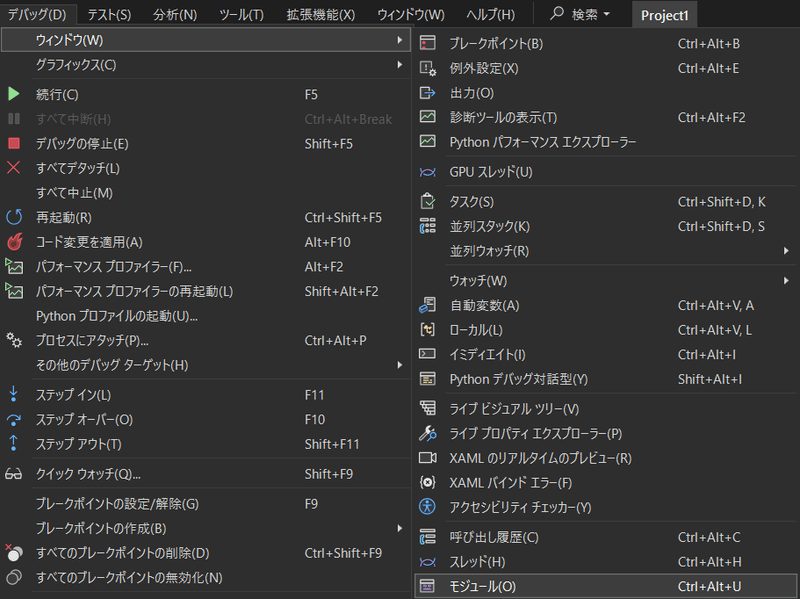The width and height of the screenshot is (800, 599).
Task: Click the Modules (モジュール) icon
Action: point(427,586)
